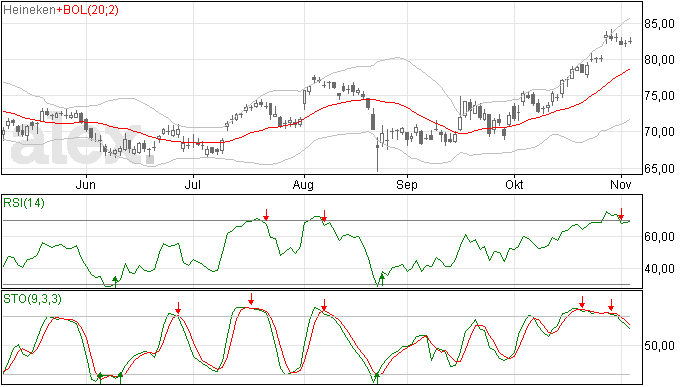690x387 pixels.
Task: Click the 40,00 RSI axis value
Action: pyautogui.click(x=659, y=269)
